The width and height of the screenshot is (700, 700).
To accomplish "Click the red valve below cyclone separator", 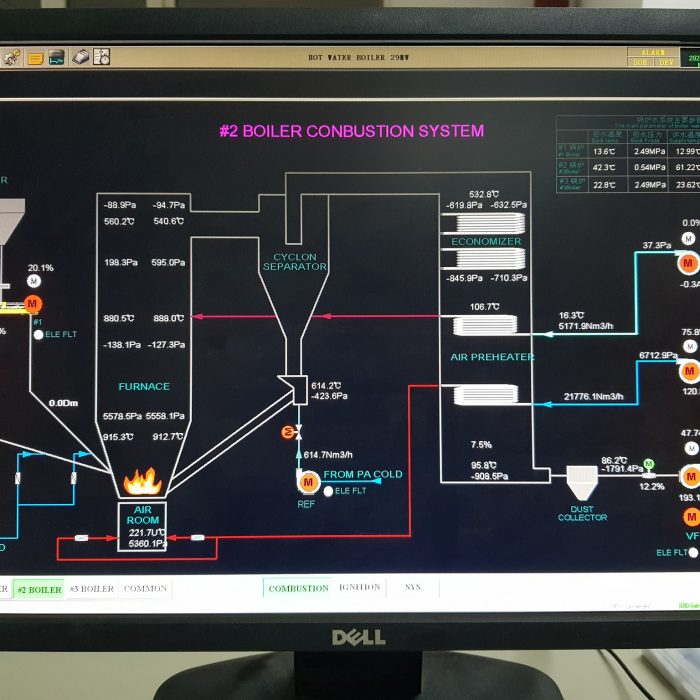I will (285, 430).
